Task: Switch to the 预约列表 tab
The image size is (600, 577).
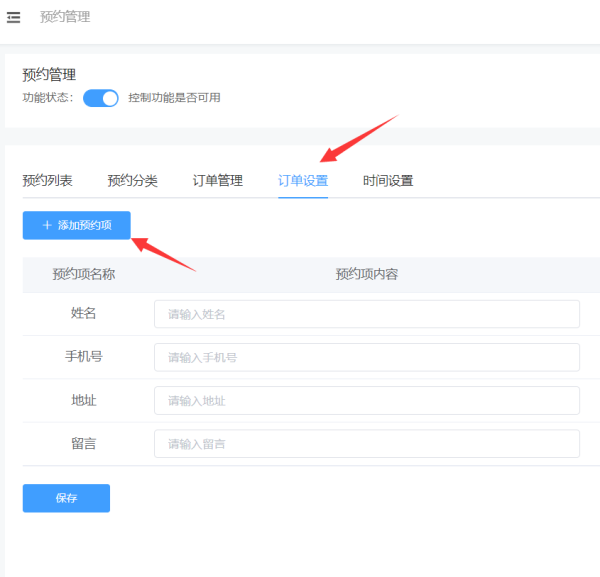Action: click(47, 181)
